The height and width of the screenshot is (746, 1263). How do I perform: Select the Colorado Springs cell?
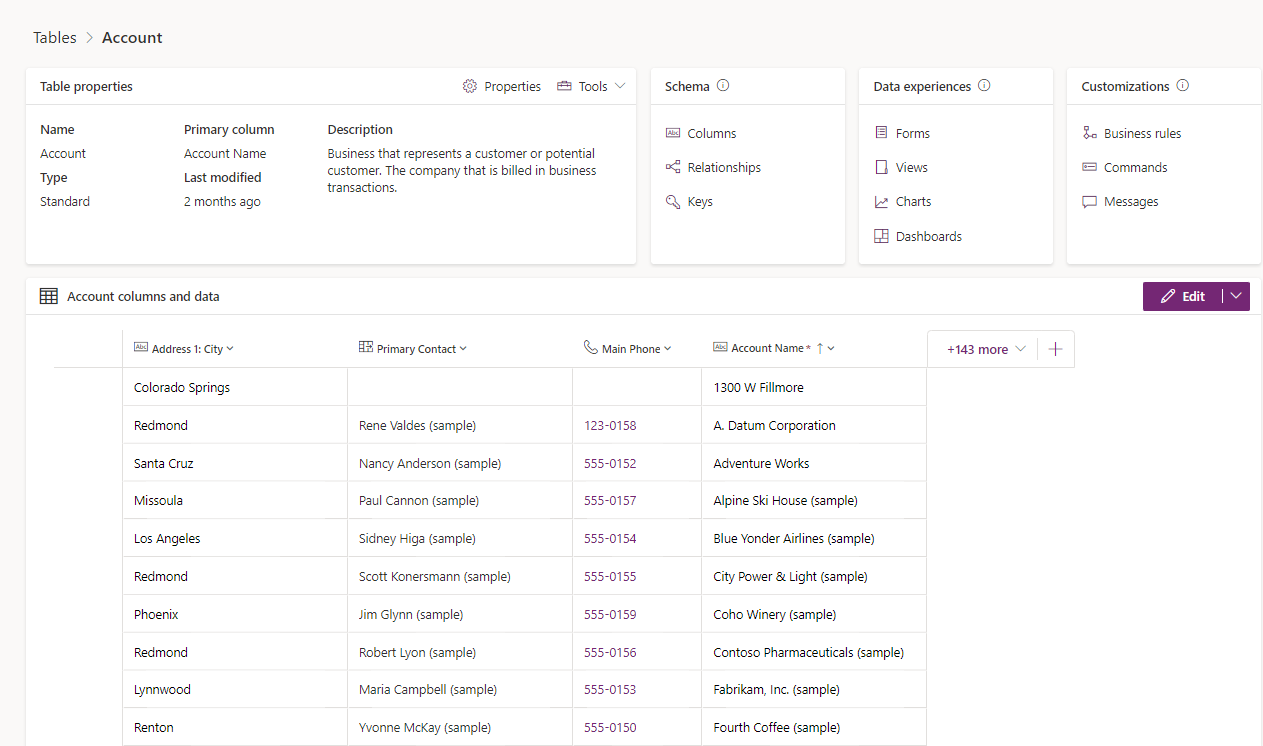coord(235,387)
